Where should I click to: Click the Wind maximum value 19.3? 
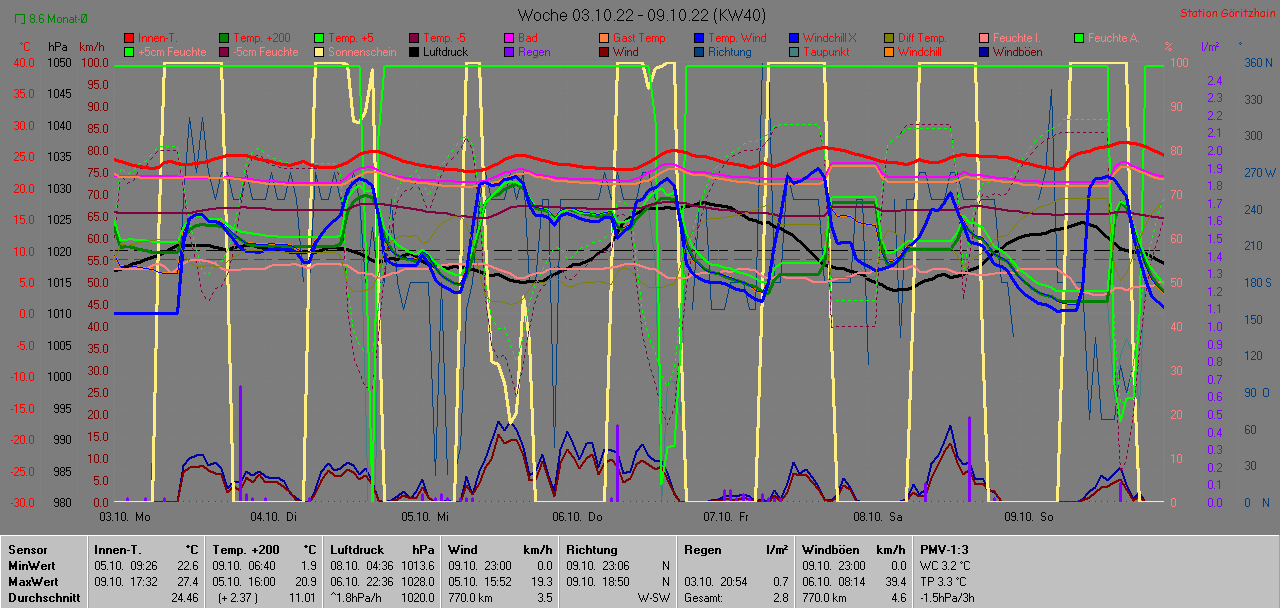tap(541, 581)
